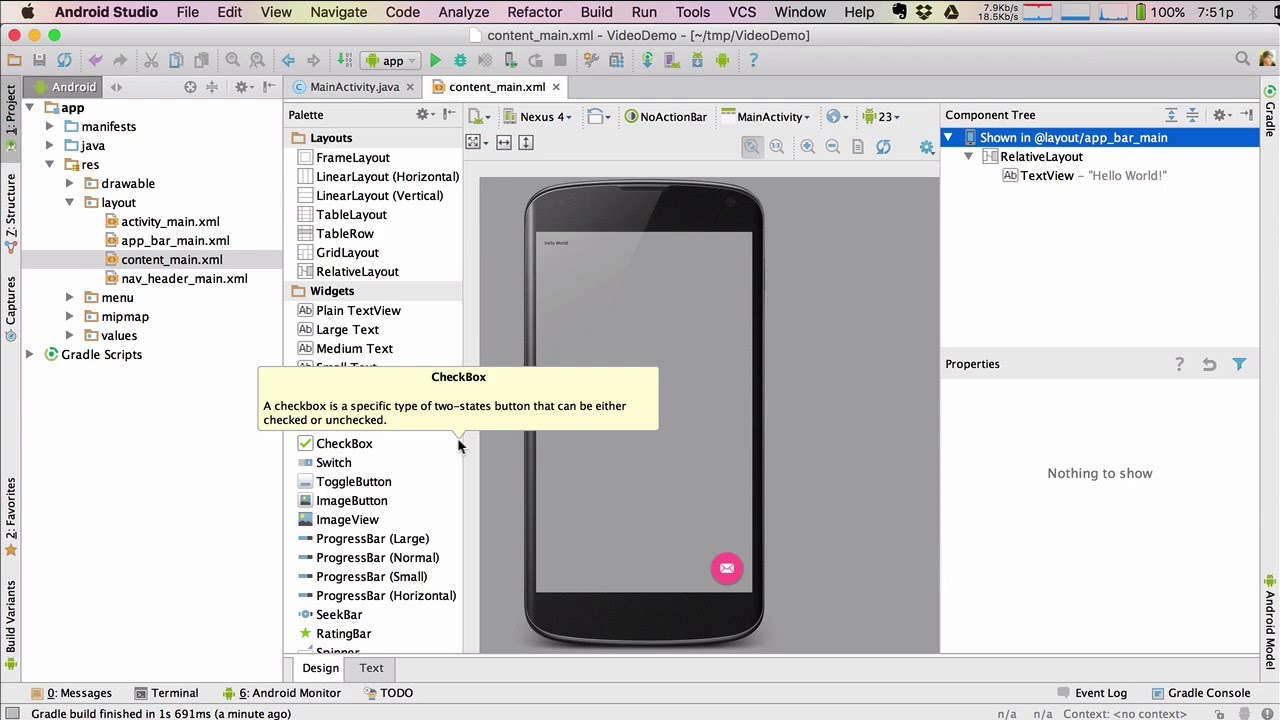
Task: Collapse the RelativeLayout node in Component Tree
Action: point(968,157)
